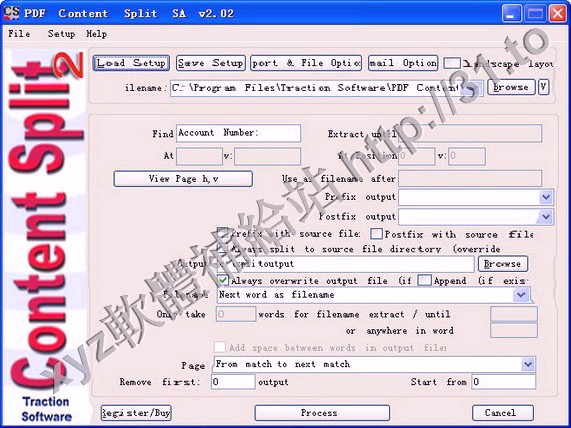Click the Start from field
Image resolution: width=571 pixels, height=428 pixels.
tap(504, 382)
